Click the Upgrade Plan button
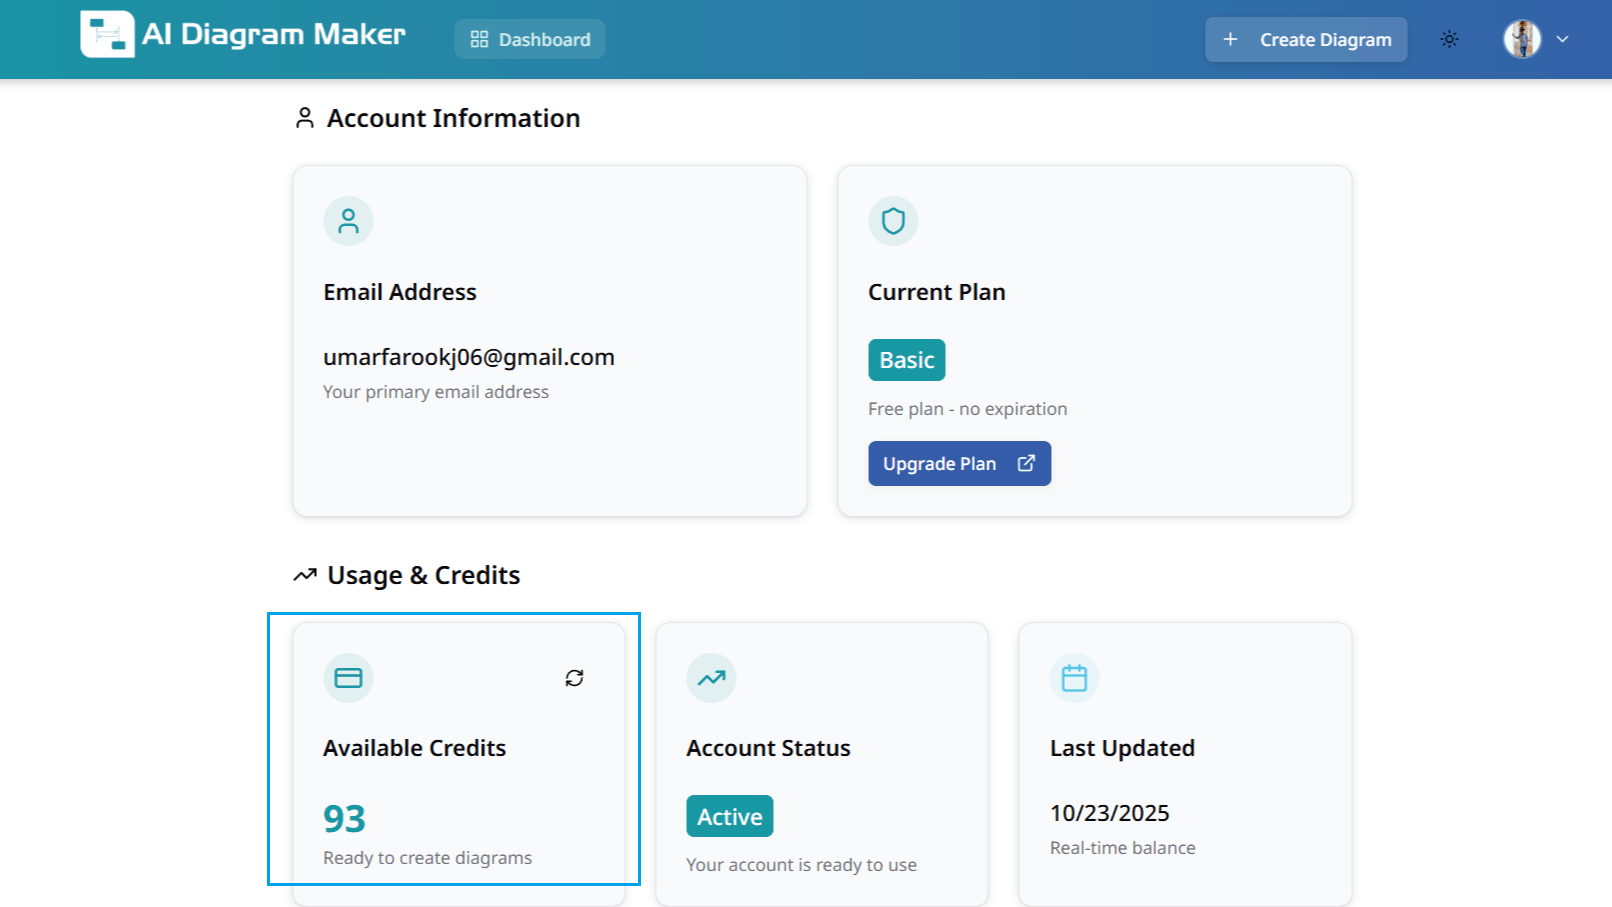The width and height of the screenshot is (1612, 907). click(x=959, y=463)
